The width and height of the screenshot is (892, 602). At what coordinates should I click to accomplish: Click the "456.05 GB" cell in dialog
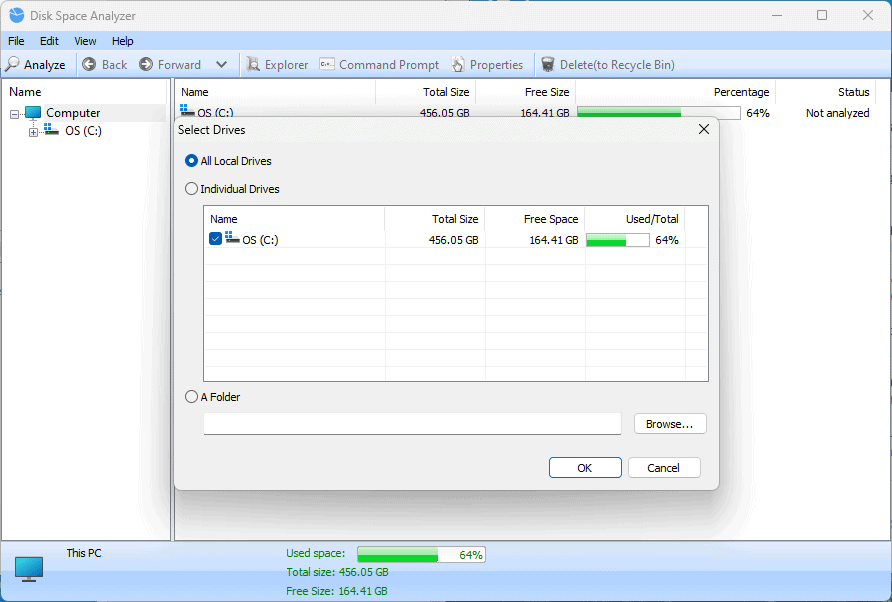tap(453, 240)
